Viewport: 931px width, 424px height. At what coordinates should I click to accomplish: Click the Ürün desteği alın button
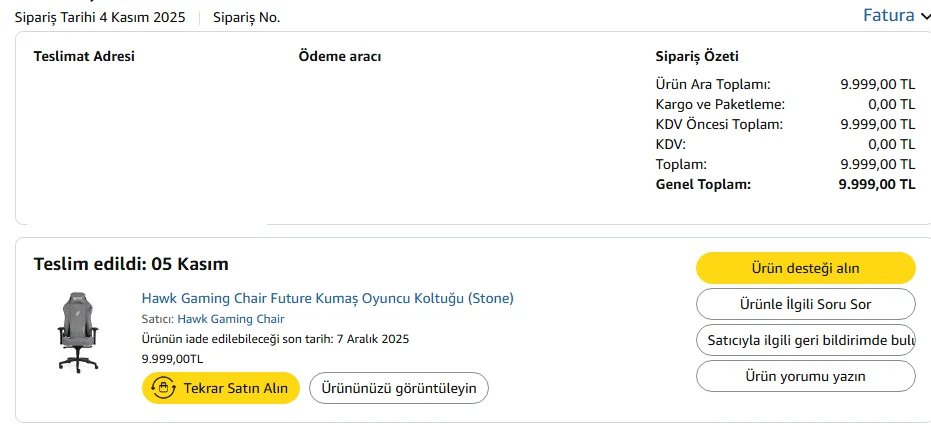805,268
